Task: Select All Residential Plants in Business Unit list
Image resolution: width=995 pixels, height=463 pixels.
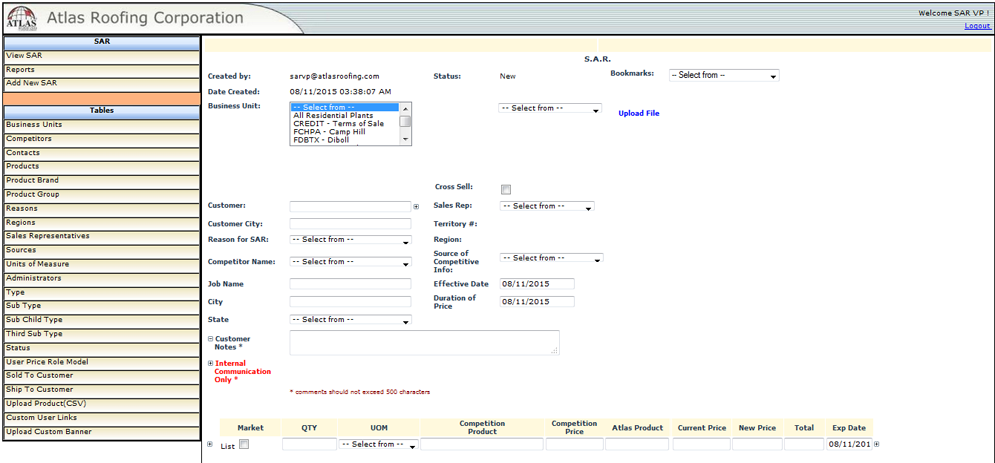Action: click(345, 115)
